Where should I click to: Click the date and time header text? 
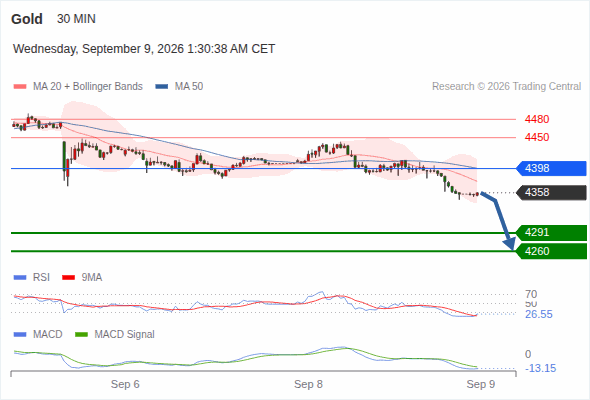(x=144, y=49)
